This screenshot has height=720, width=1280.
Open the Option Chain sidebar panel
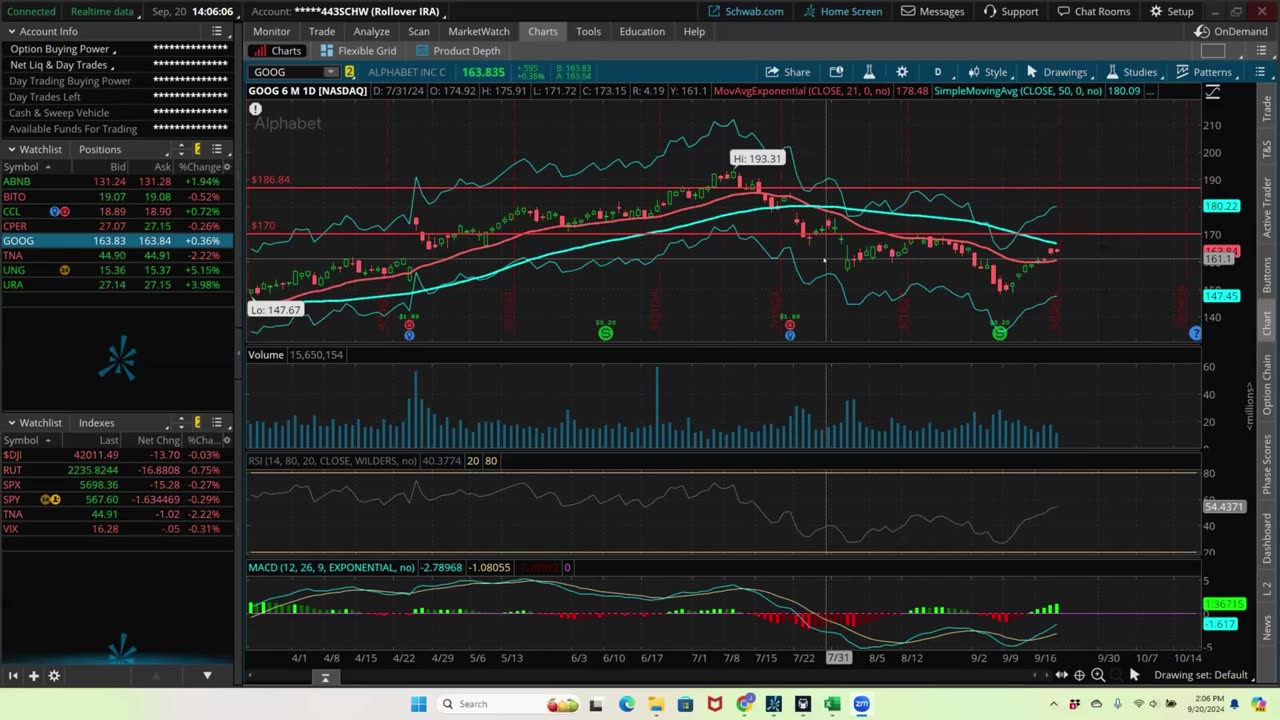[x=1267, y=385]
